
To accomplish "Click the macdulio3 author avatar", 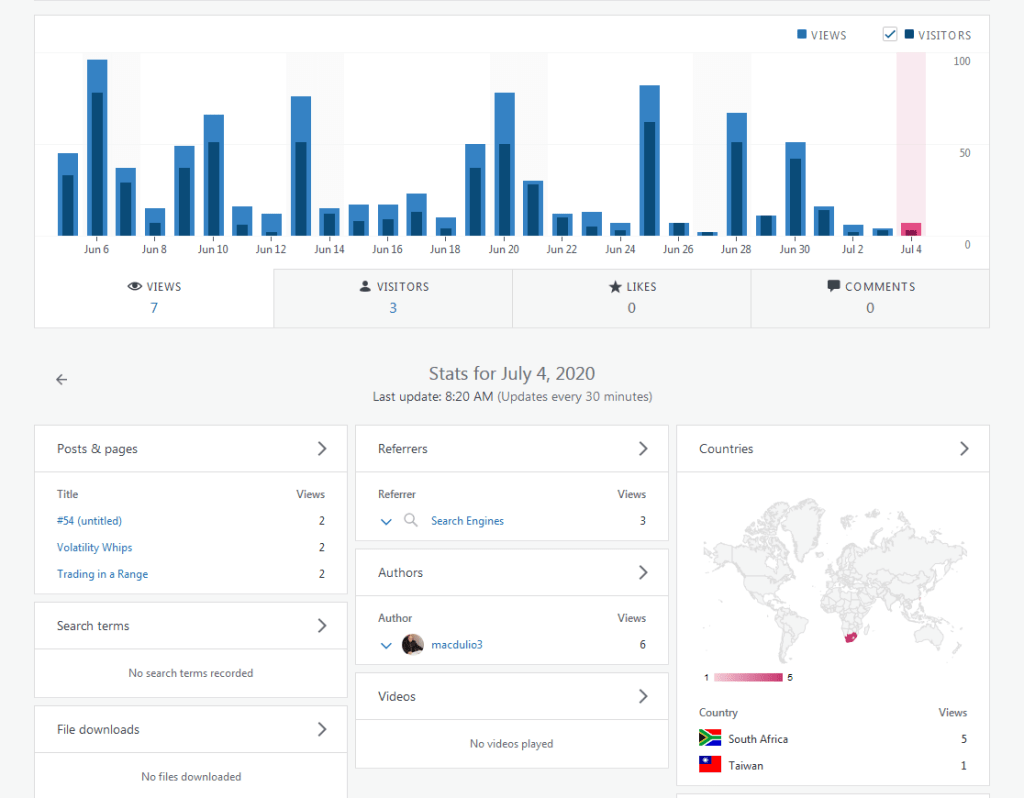I will [x=413, y=645].
